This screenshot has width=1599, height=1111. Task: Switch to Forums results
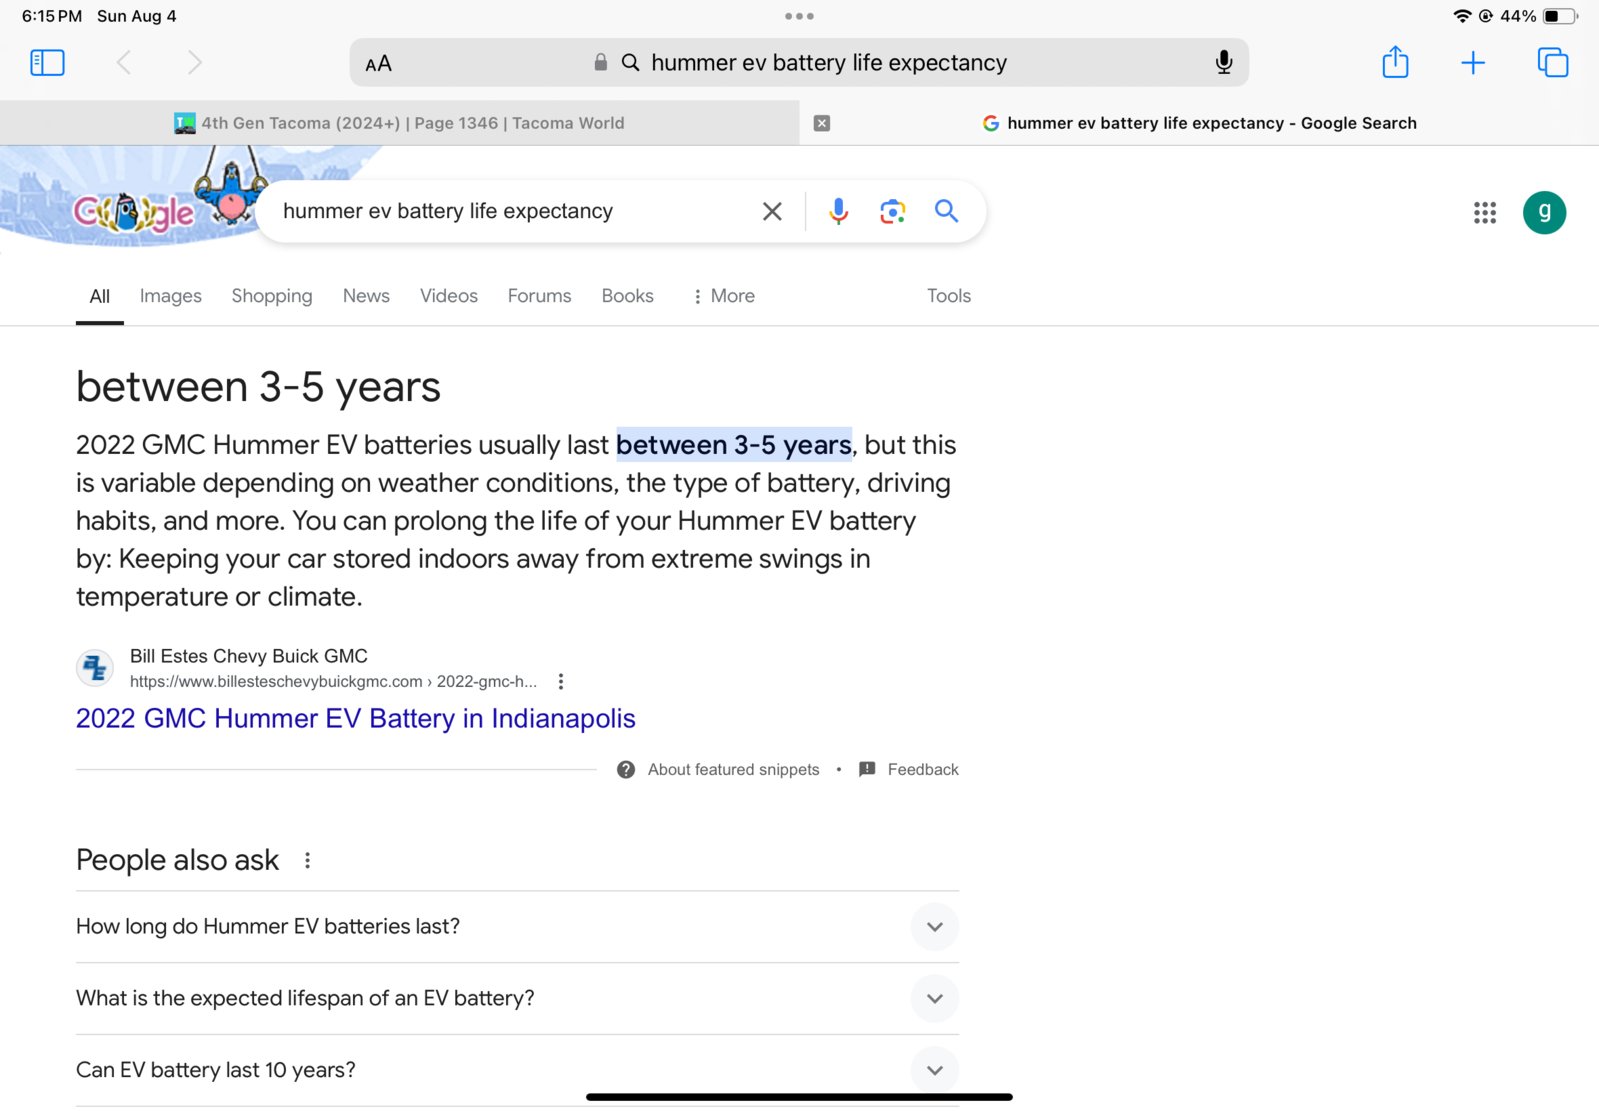(539, 296)
